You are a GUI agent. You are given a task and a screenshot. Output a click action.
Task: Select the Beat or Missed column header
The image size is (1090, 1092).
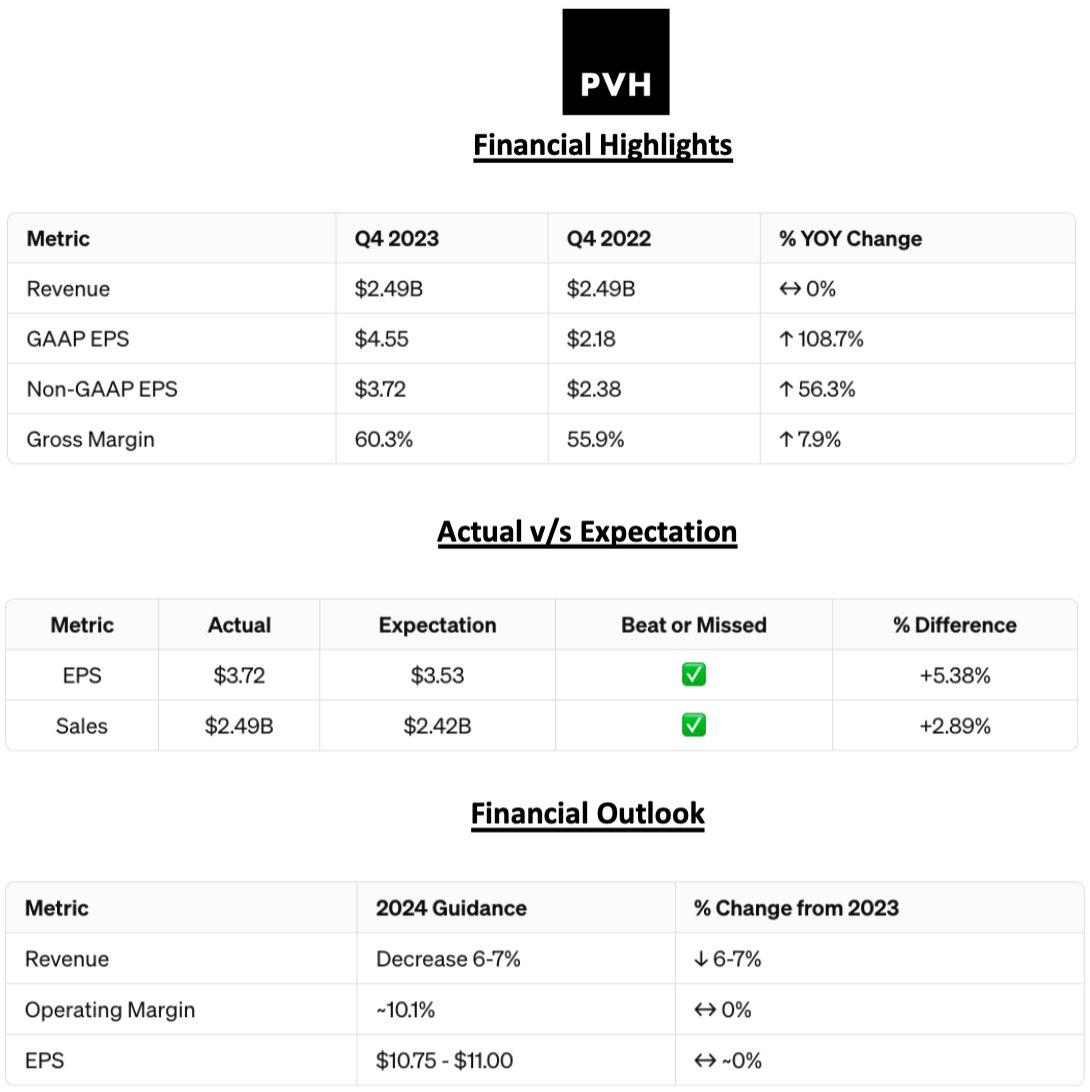tap(694, 626)
